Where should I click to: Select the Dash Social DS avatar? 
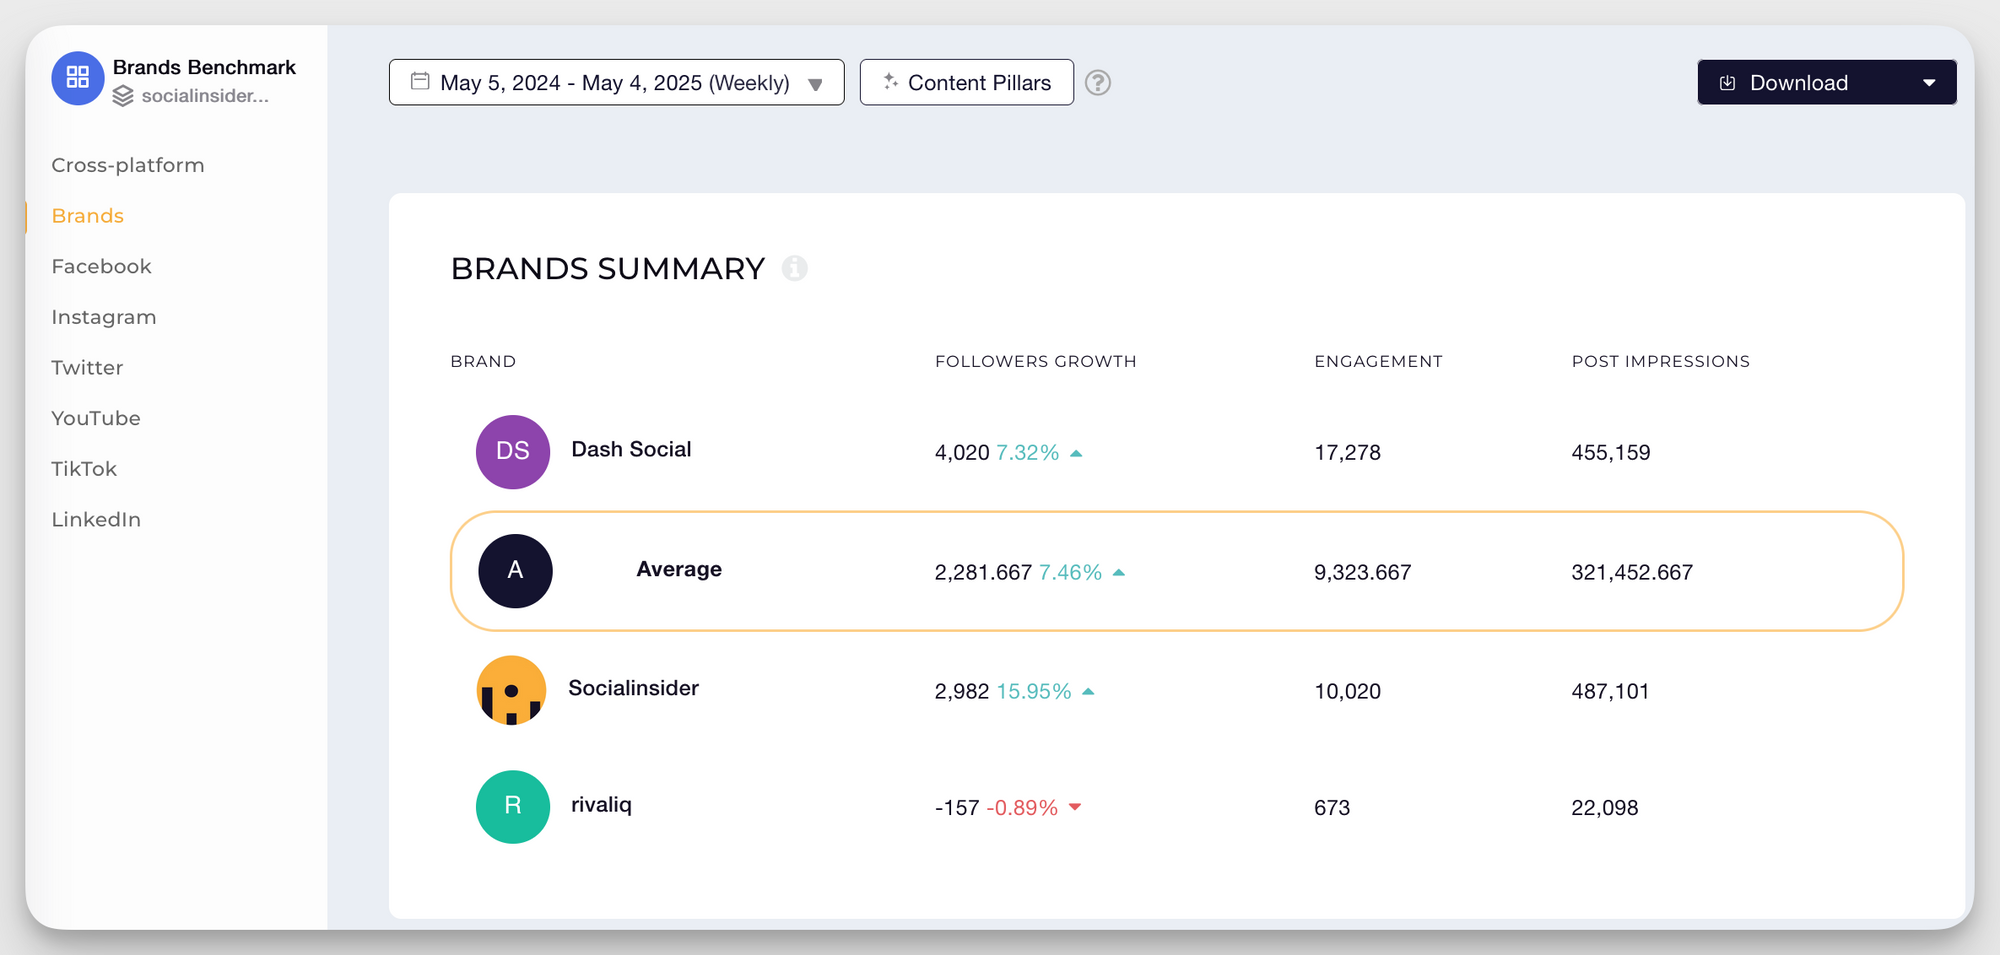(513, 452)
